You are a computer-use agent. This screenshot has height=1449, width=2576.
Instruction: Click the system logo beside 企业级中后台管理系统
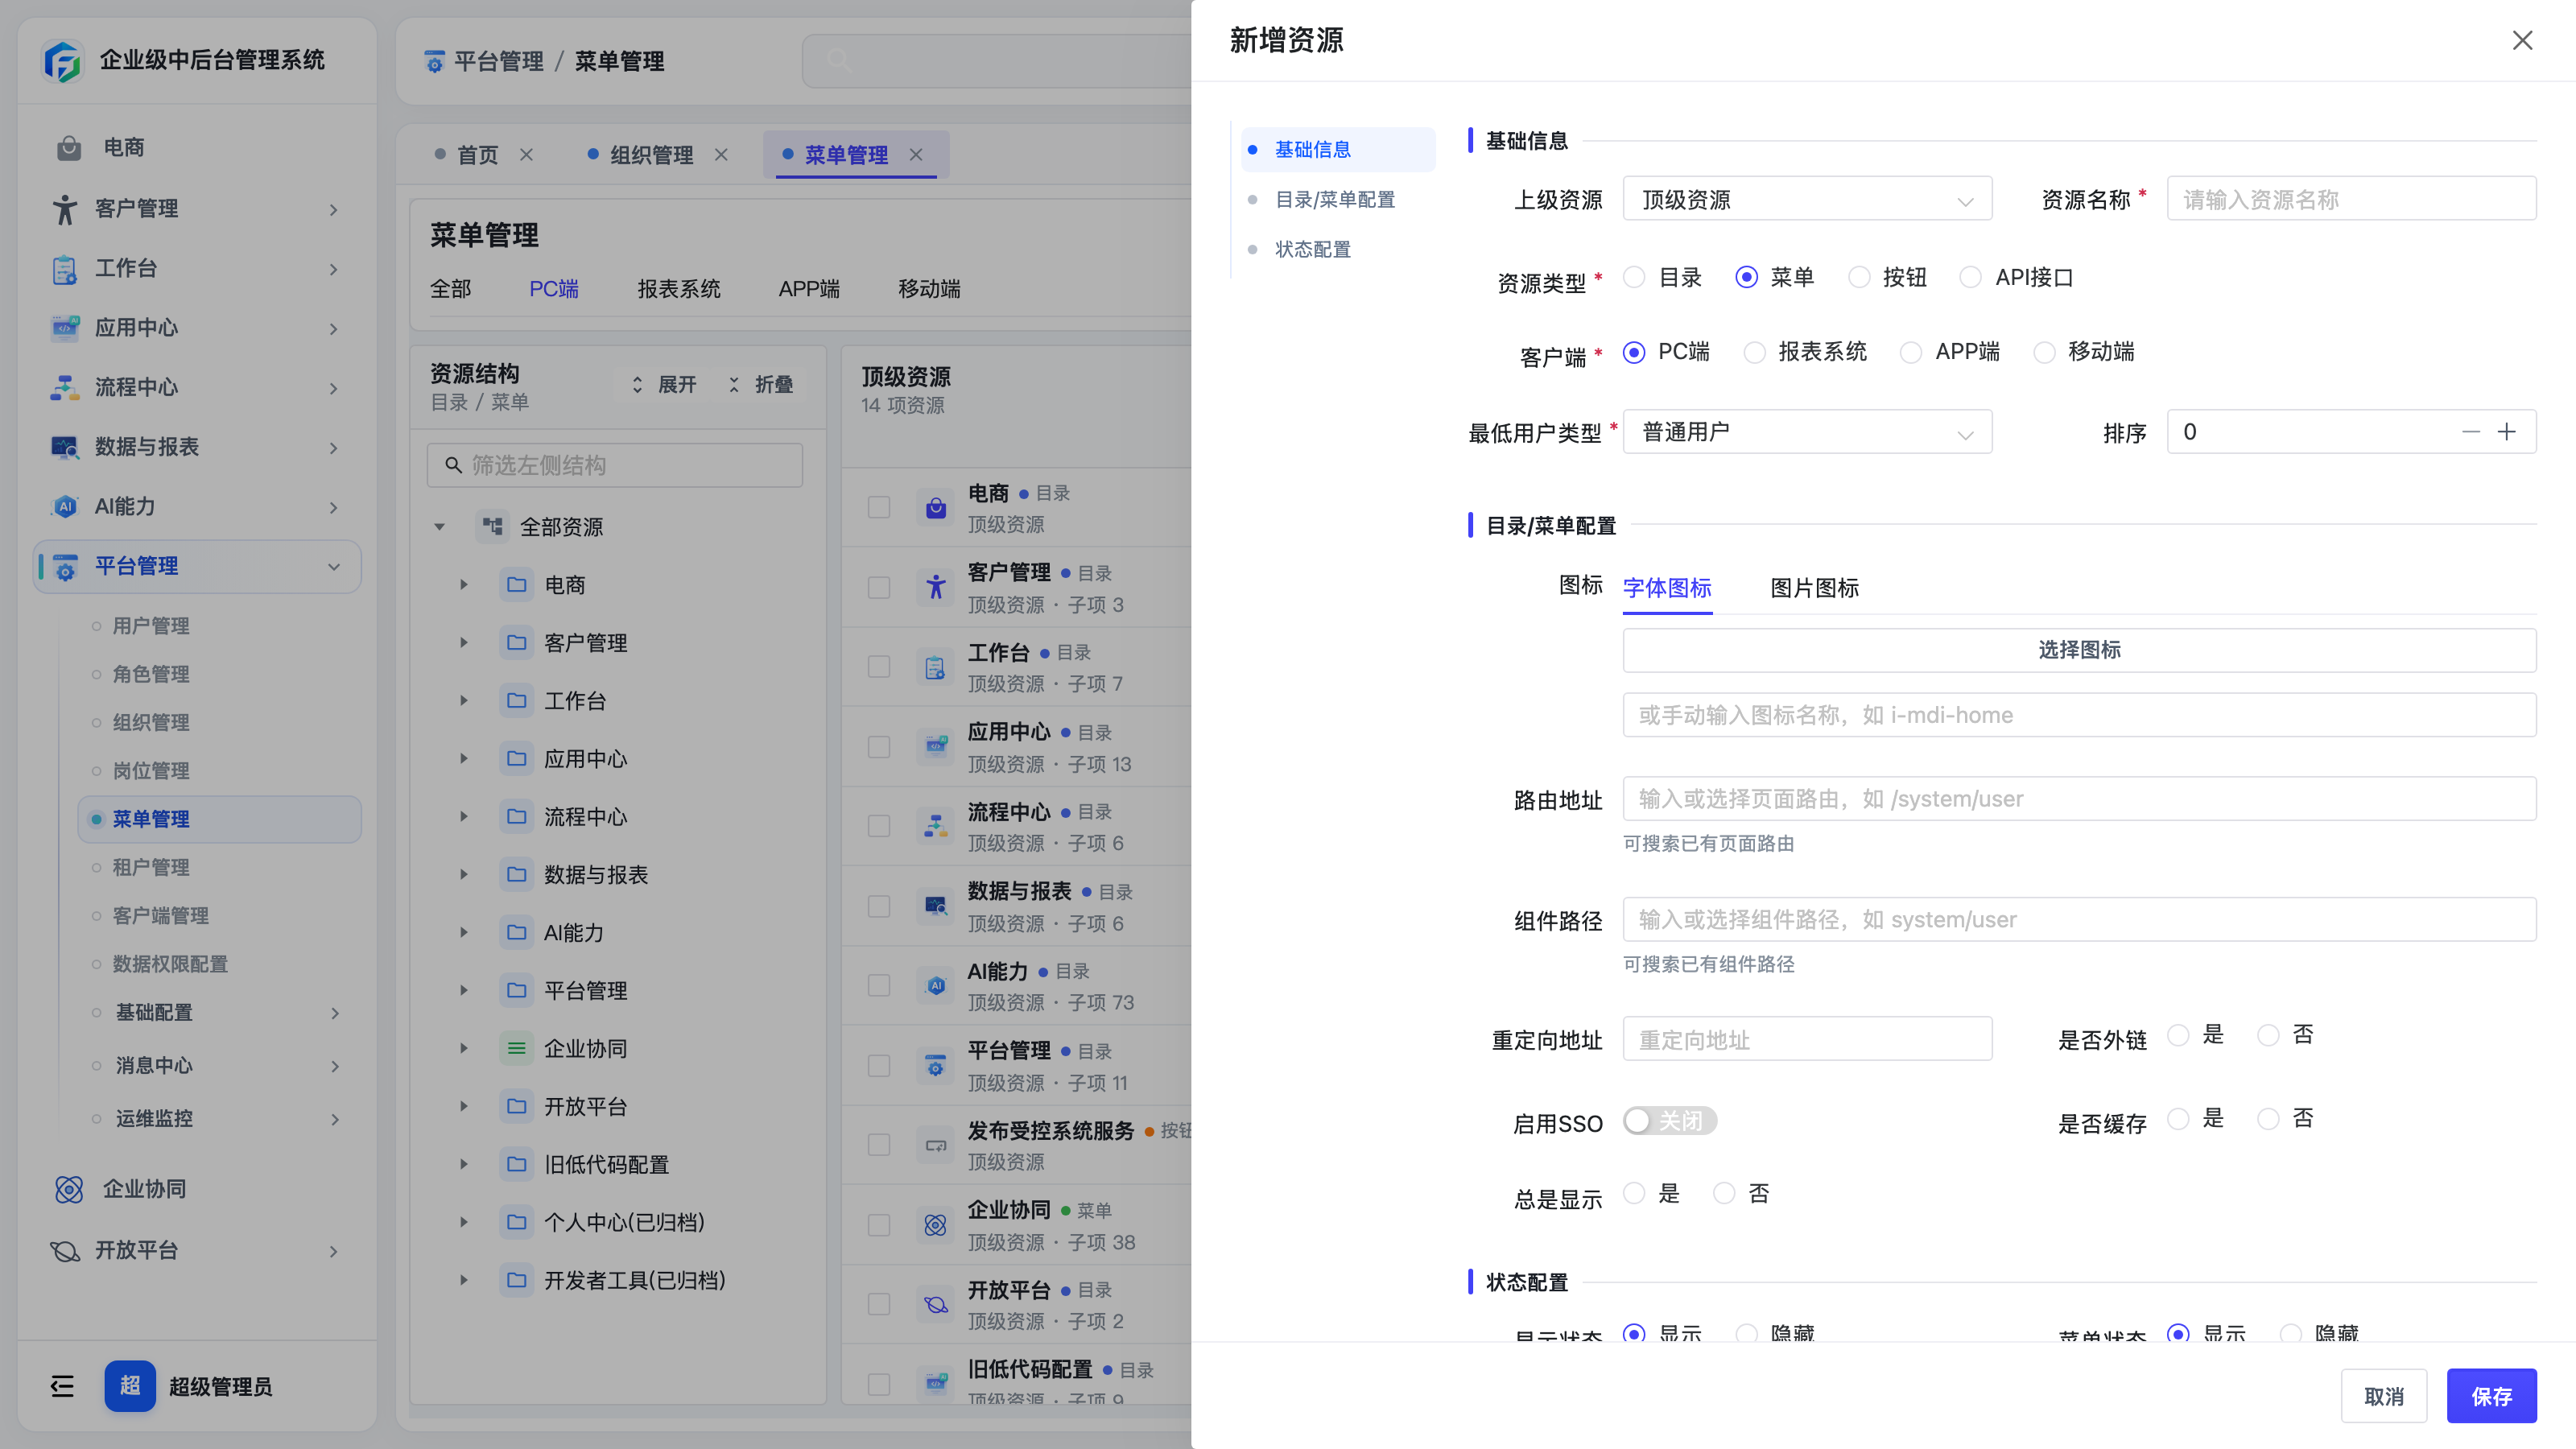[x=62, y=61]
